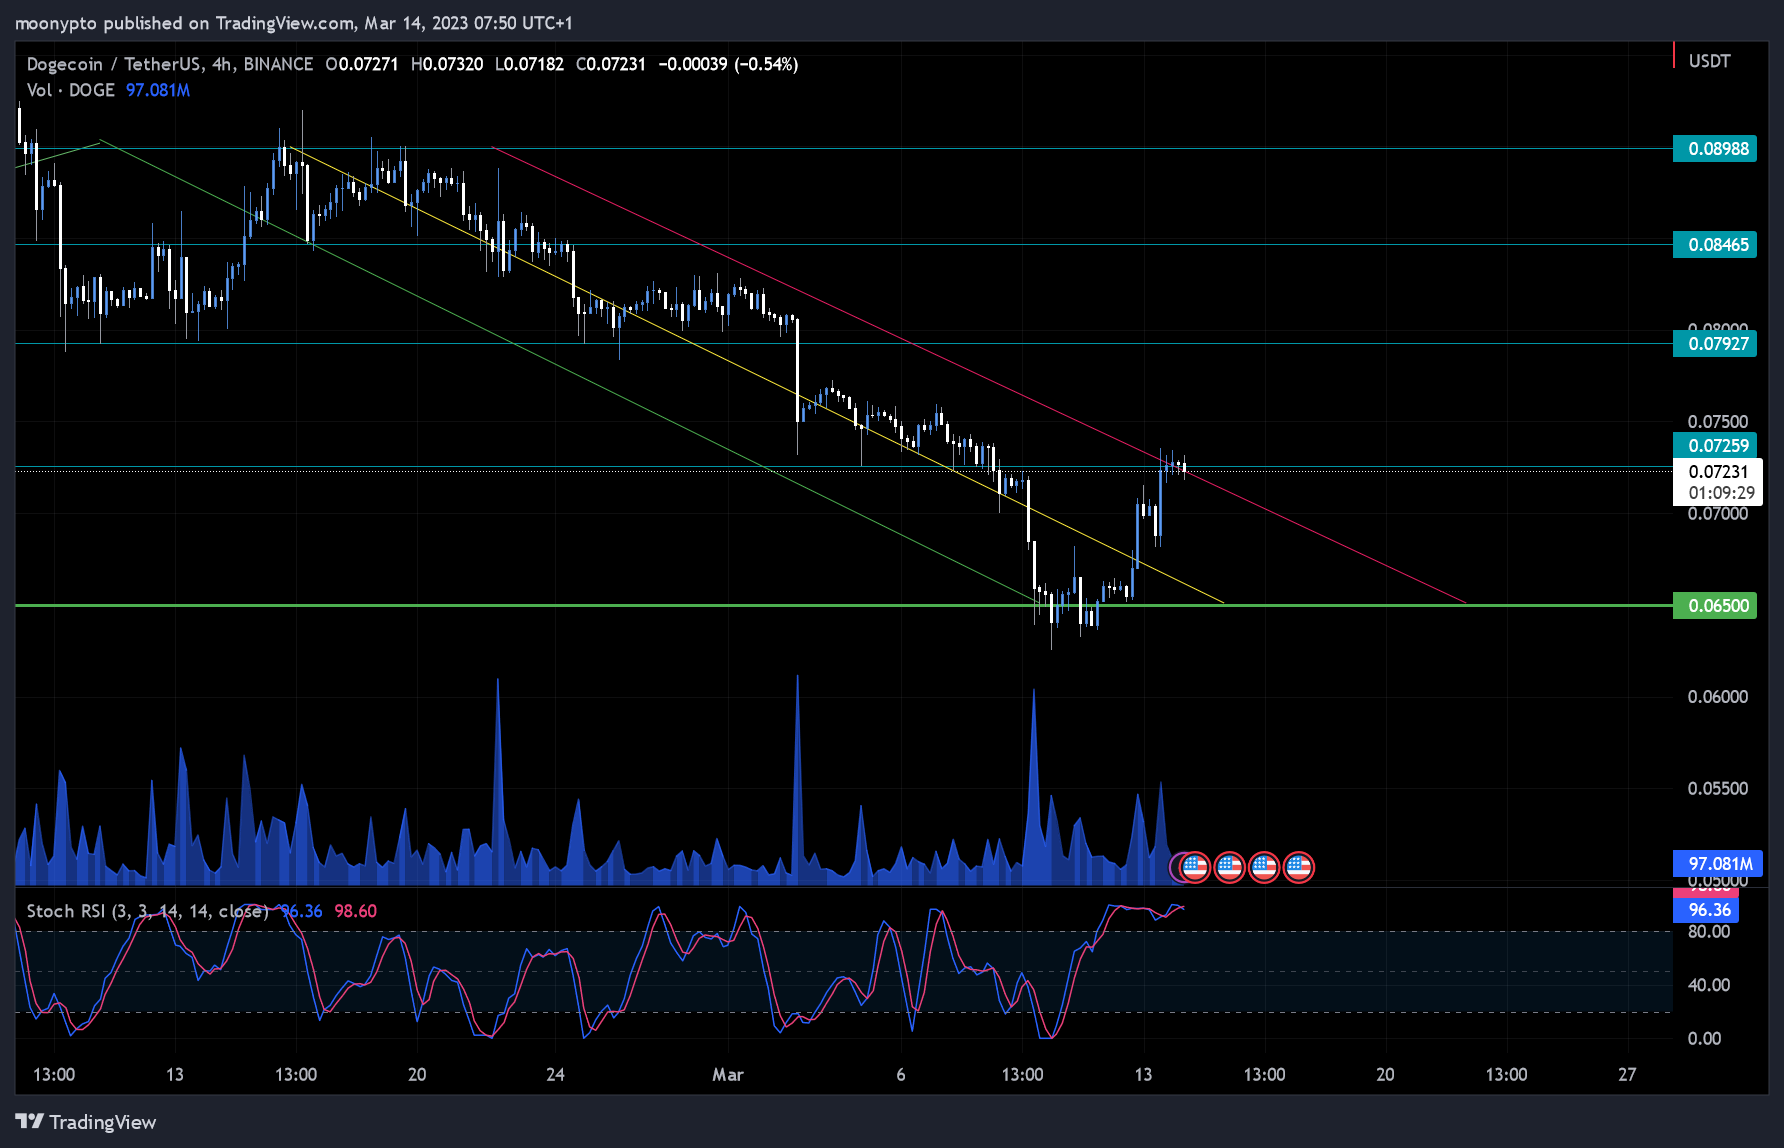
Task: Click the 97.081M volume label on axis
Action: [1718, 864]
